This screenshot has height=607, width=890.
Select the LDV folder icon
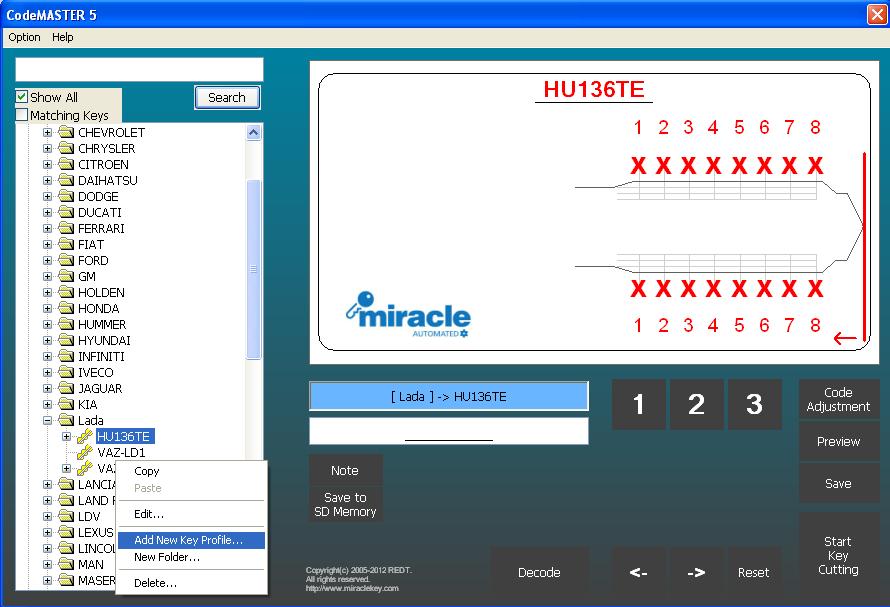point(66,516)
